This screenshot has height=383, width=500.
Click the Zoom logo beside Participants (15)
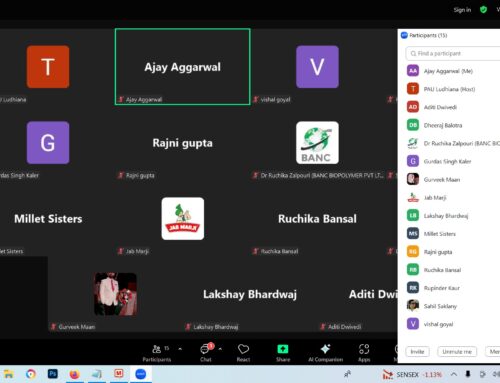point(404,35)
